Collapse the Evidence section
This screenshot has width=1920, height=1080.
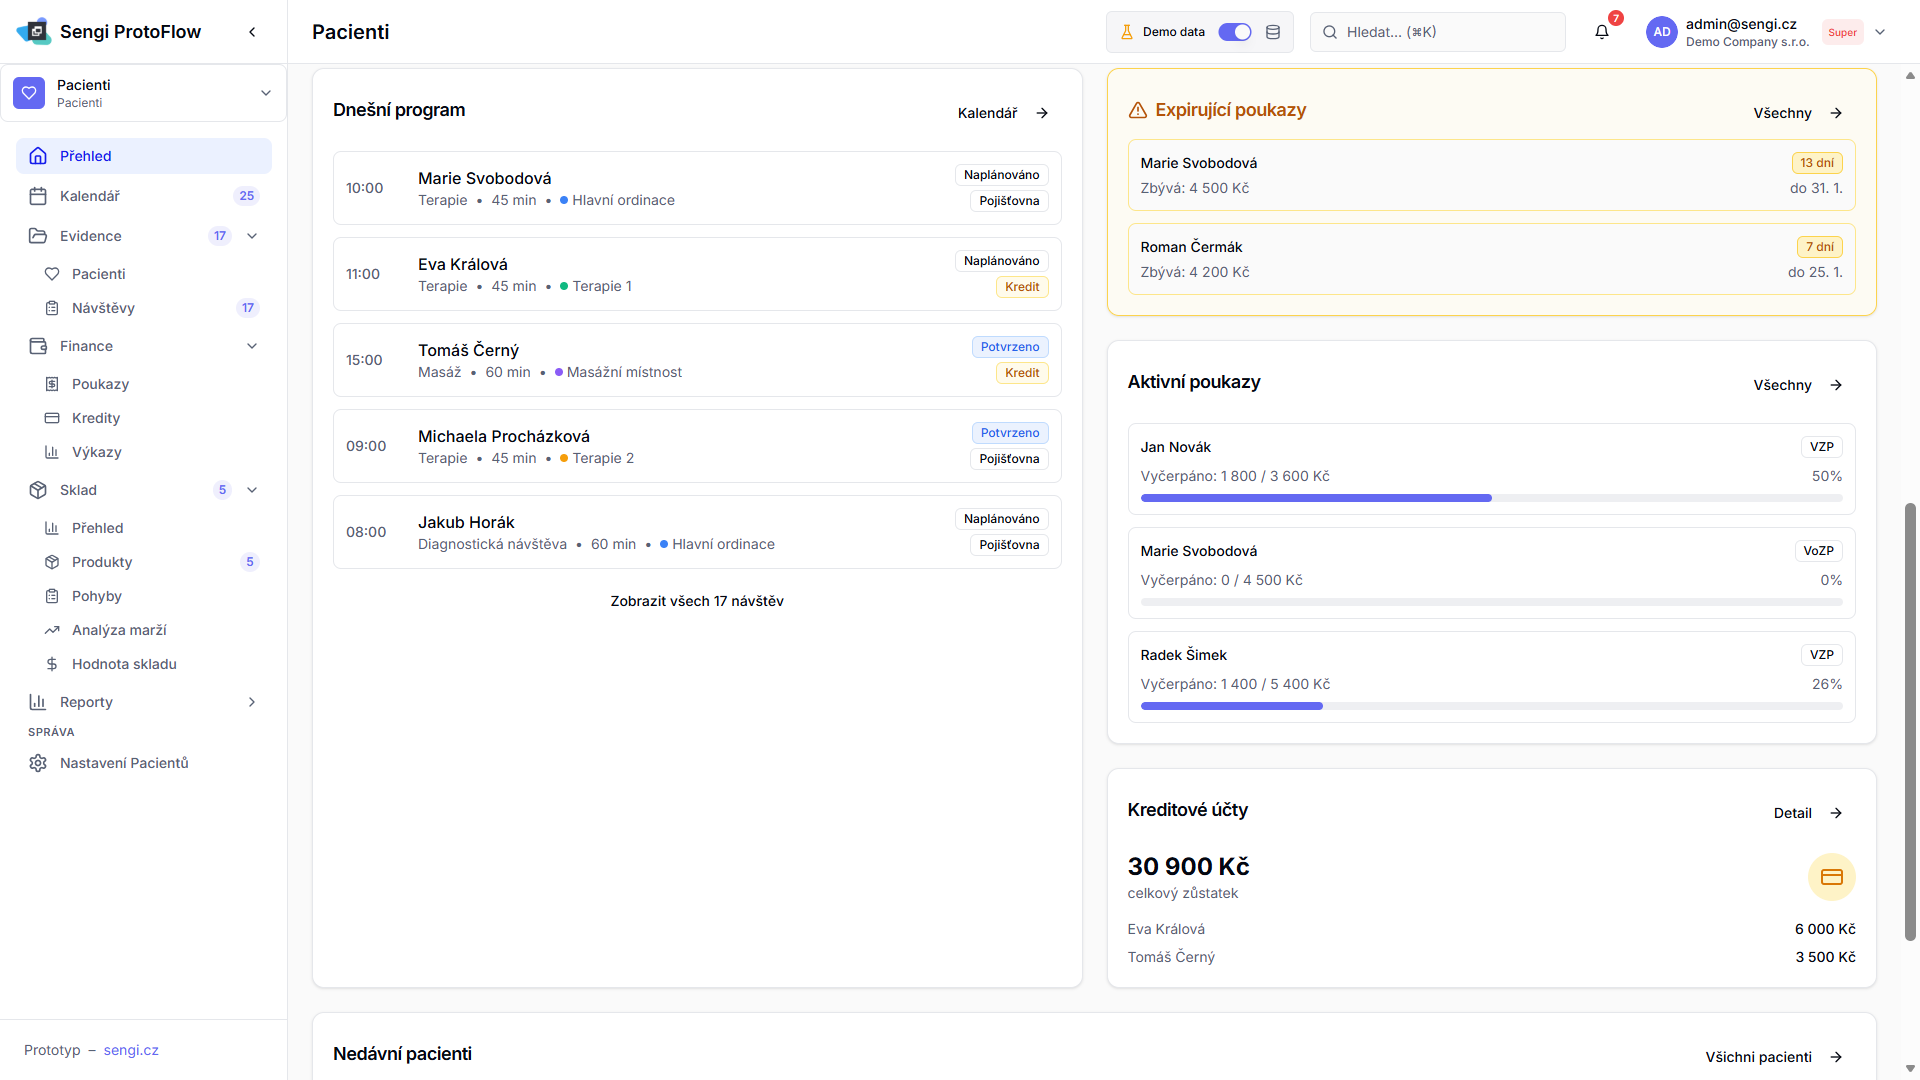(x=252, y=236)
